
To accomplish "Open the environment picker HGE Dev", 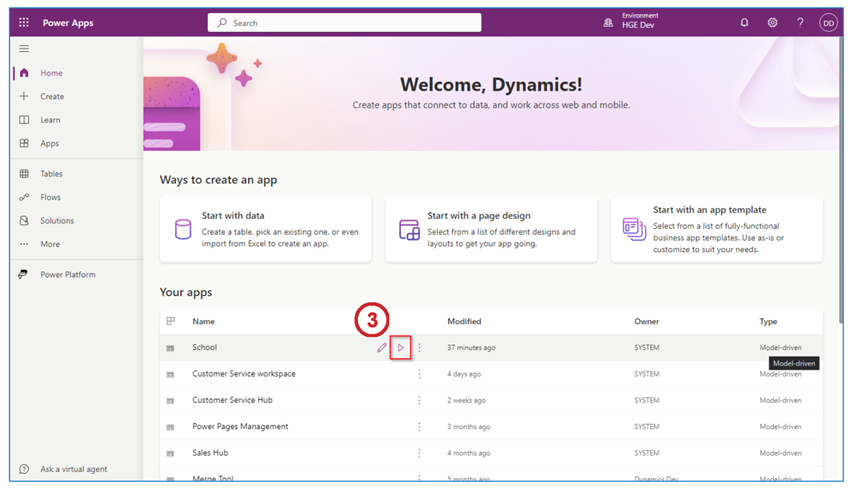I will [634, 23].
